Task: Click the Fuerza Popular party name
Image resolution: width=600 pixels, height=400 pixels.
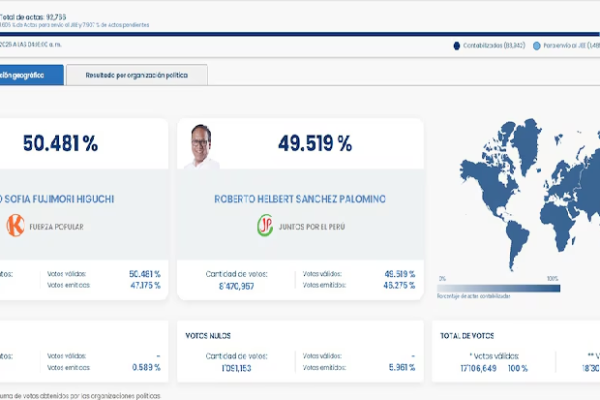Action: [x=56, y=227]
